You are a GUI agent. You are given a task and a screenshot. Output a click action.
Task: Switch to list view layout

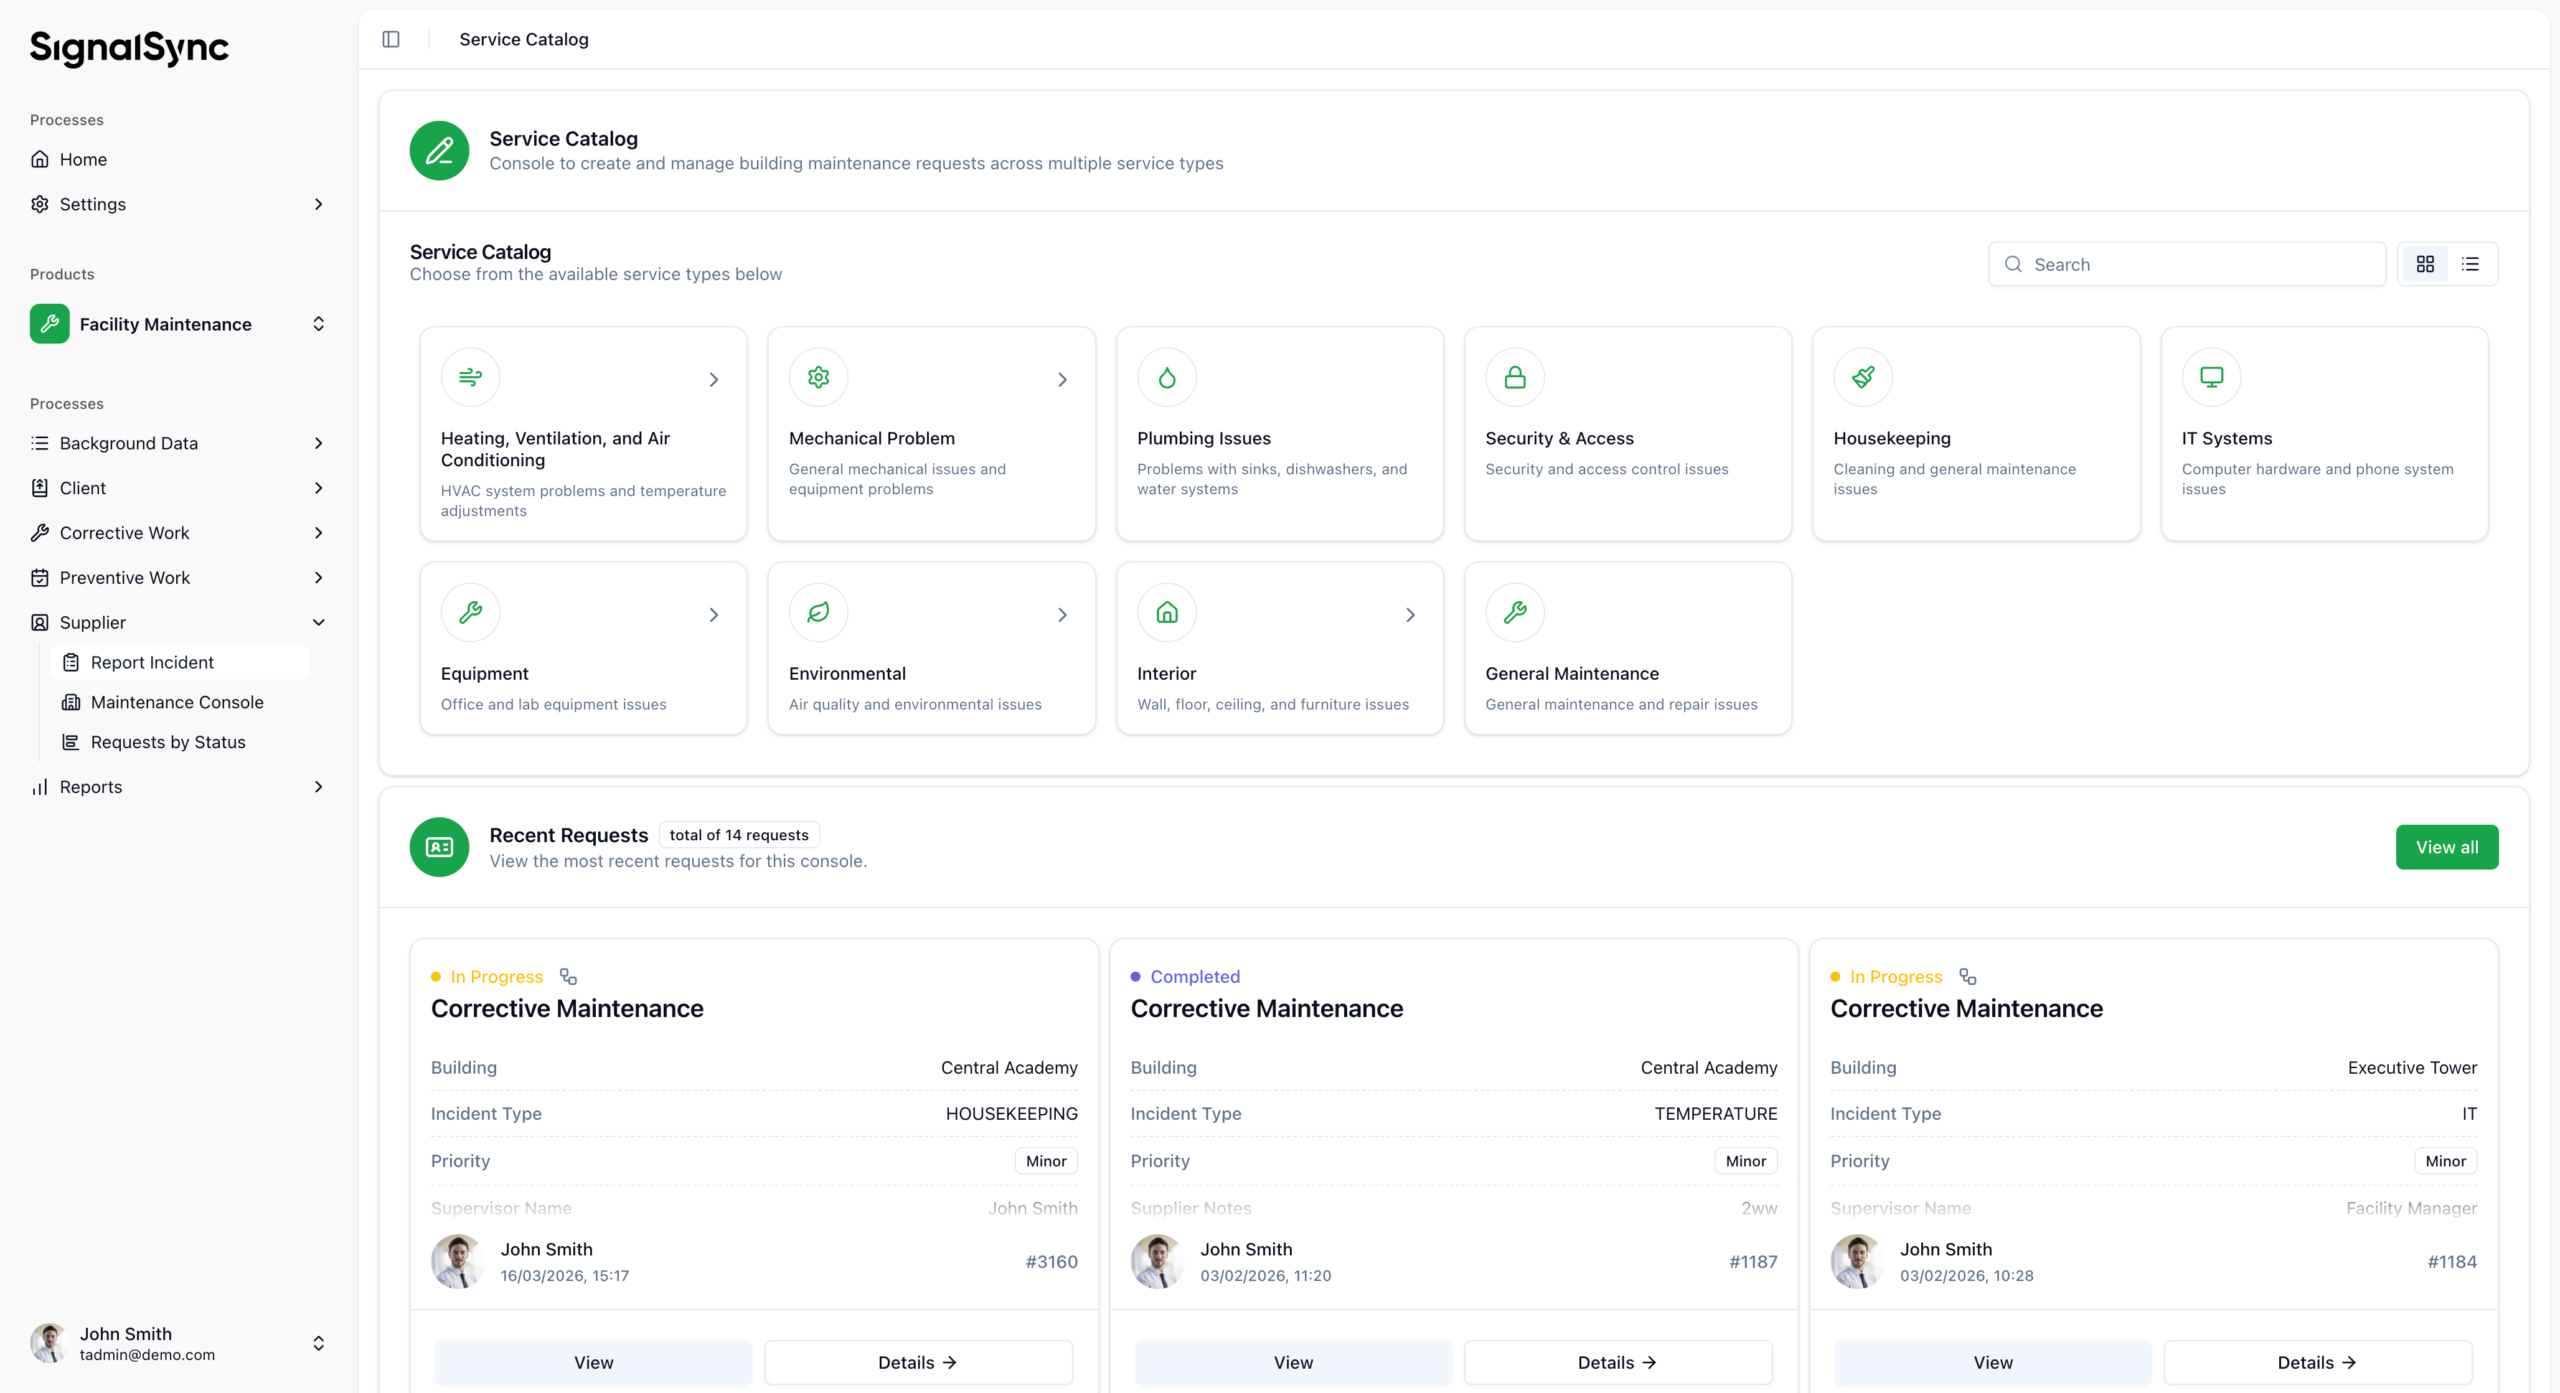[x=2470, y=264]
